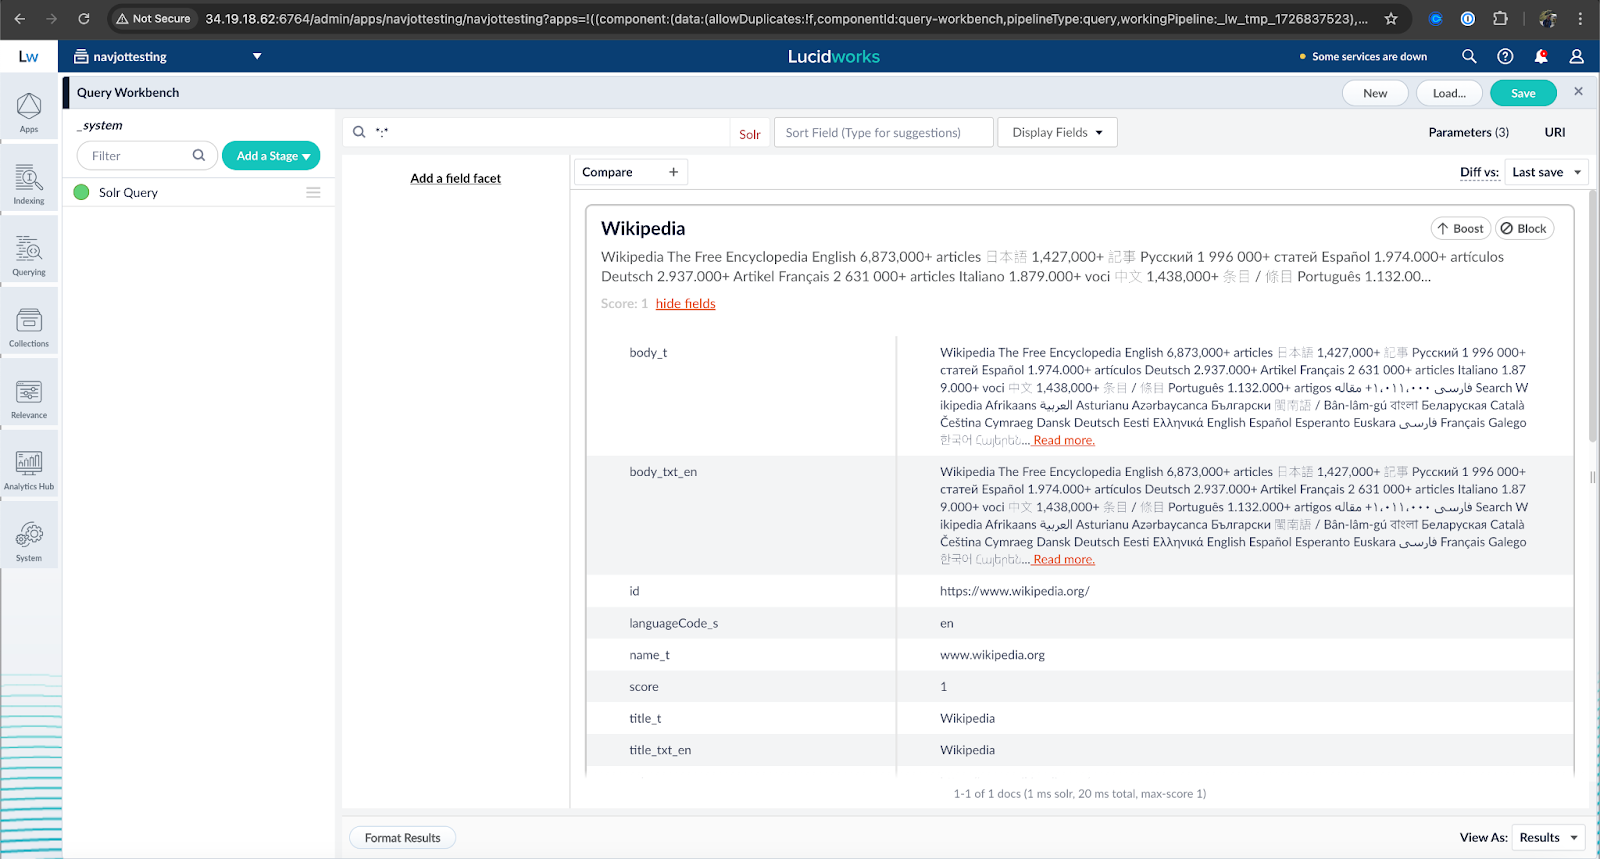The height and width of the screenshot is (859, 1600).
Task: Click the stage filter search icon
Action: coord(199,155)
